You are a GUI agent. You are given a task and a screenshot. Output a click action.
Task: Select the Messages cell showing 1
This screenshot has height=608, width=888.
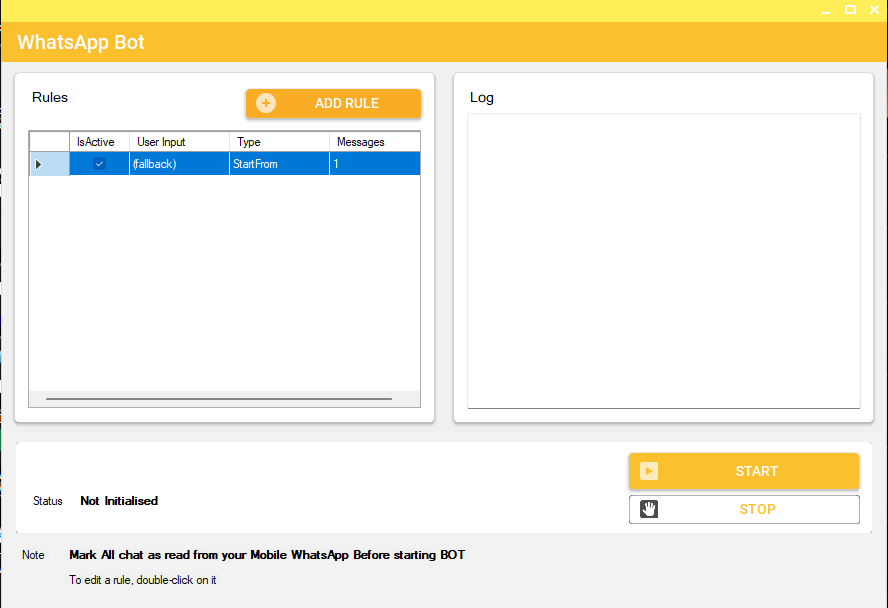375,164
